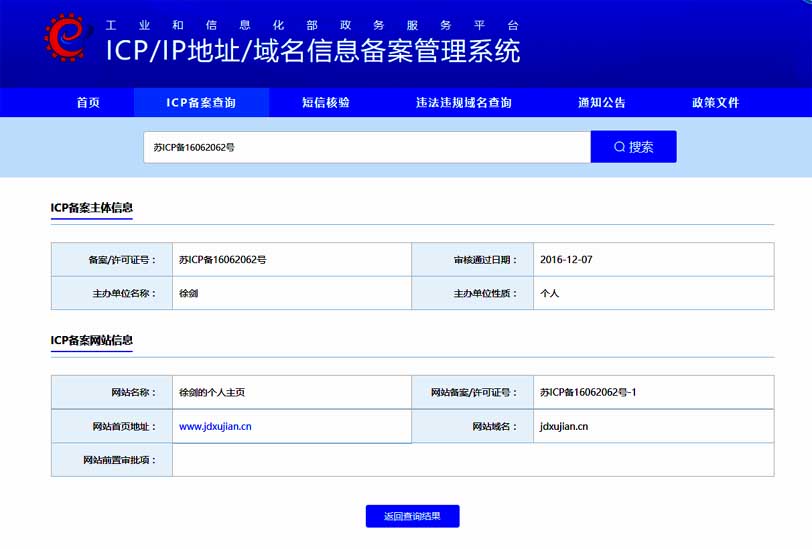Click the magnifier icon in search button

click(620, 147)
